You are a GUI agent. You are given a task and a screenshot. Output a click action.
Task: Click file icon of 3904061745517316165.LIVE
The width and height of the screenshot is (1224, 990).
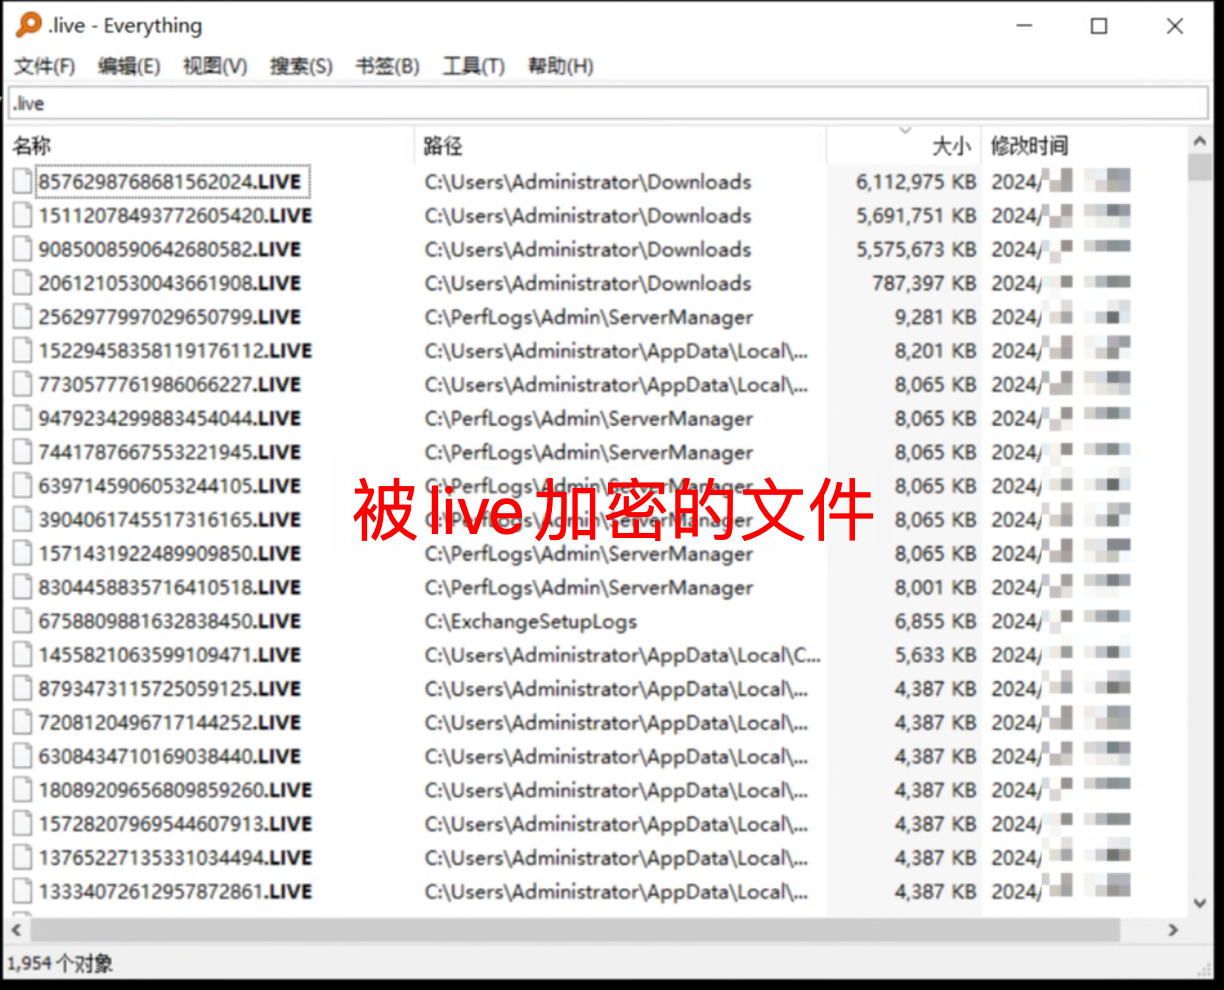click(22, 520)
